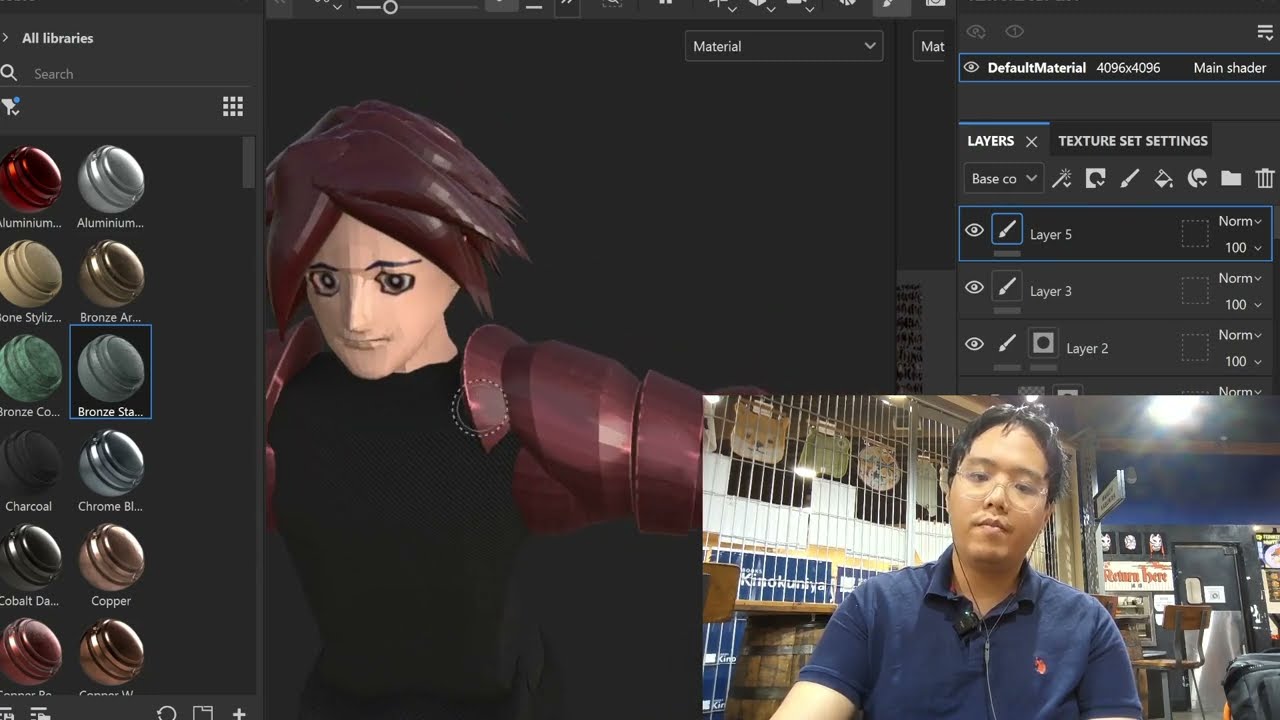Click the camera icon in top toolbar
This screenshot has width=1280, height=720.
coord(936,5)
